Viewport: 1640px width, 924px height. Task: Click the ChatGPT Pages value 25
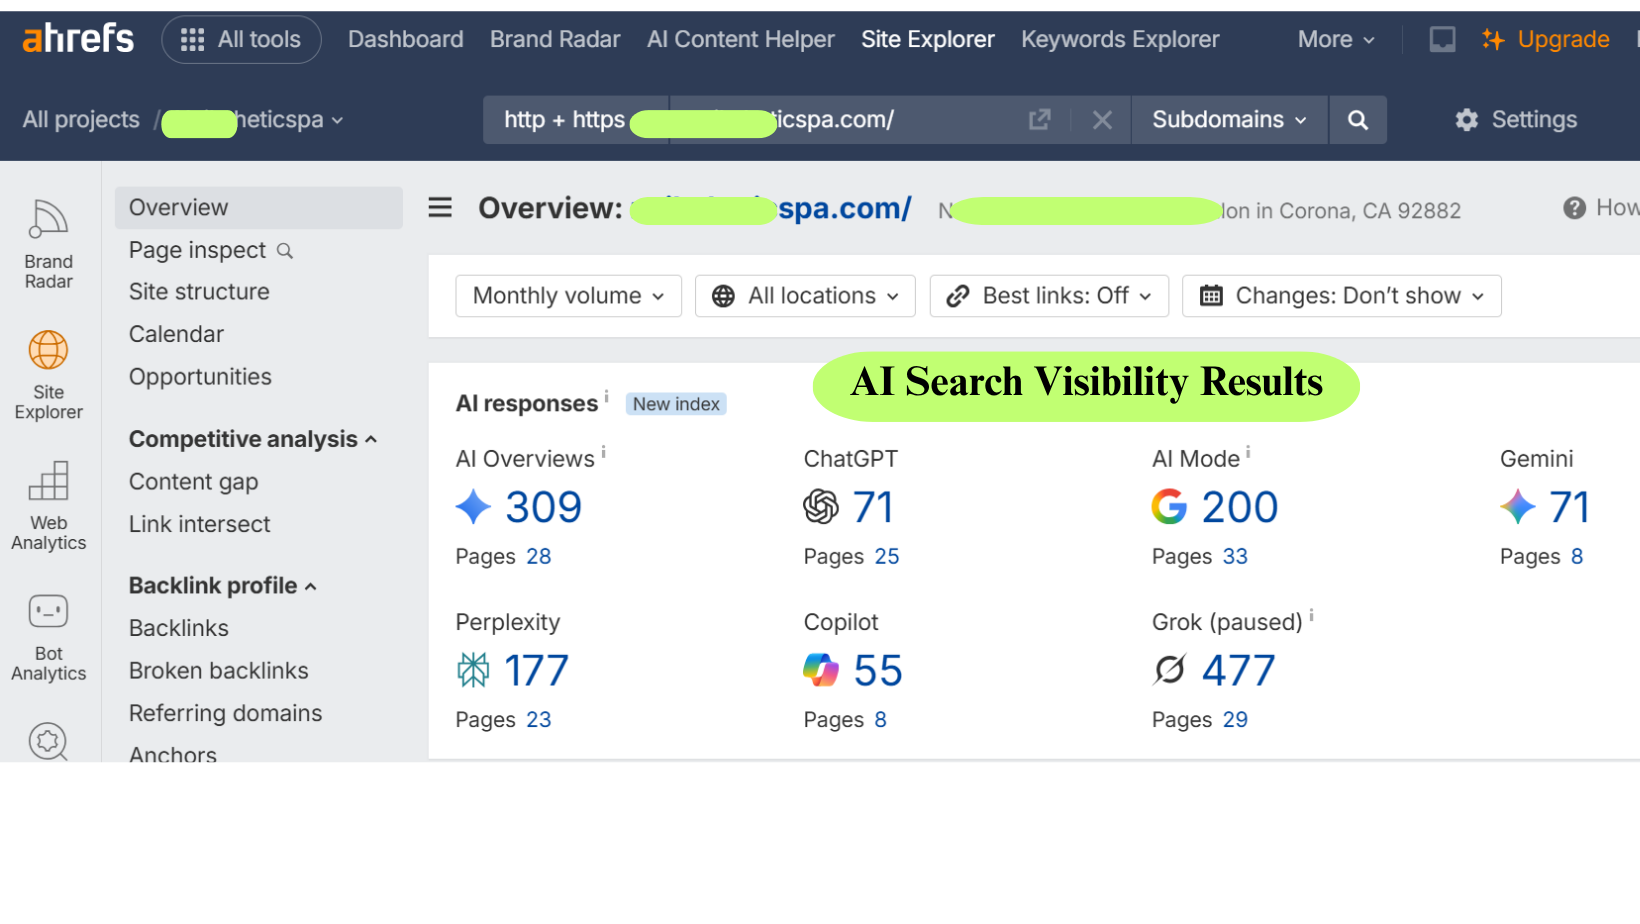(887, 557)
